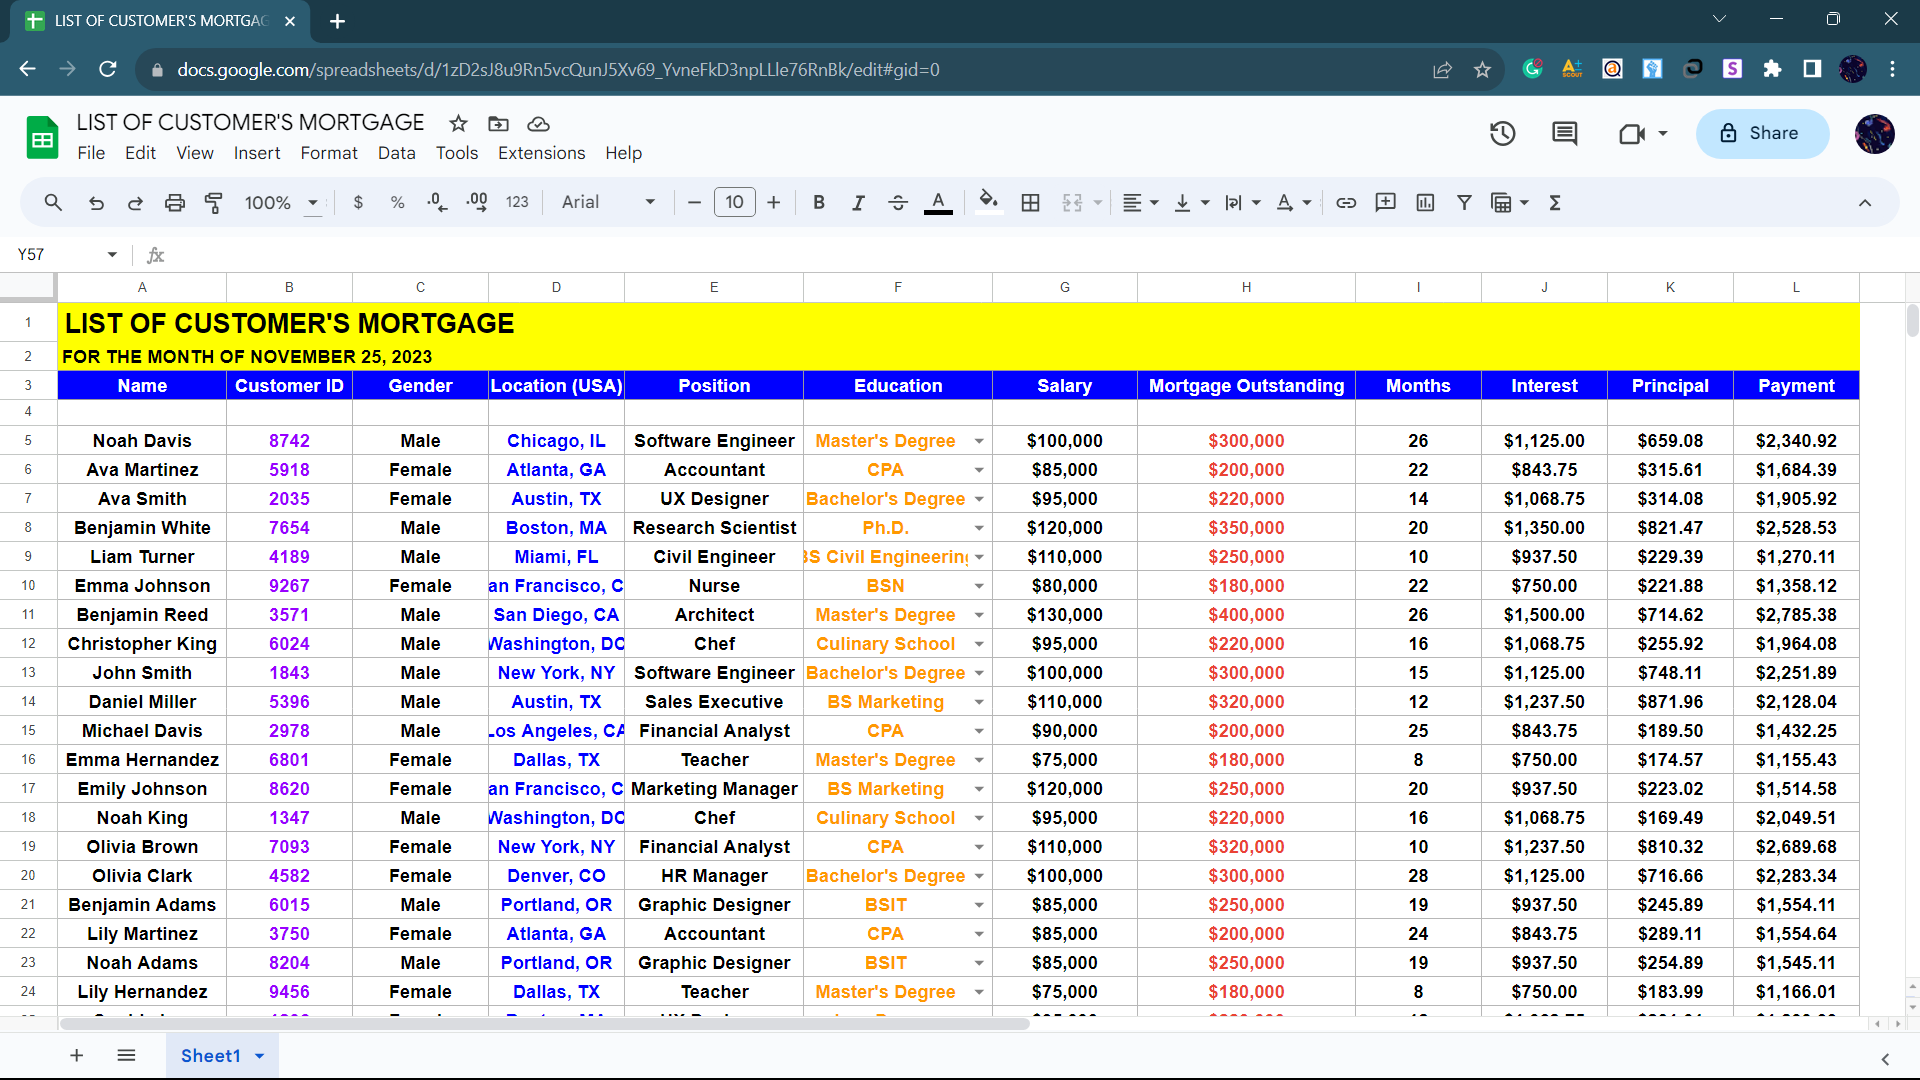Click the create filter icon
This screenshot has height=1080, width=1920.
click(x=1464, y=203)
